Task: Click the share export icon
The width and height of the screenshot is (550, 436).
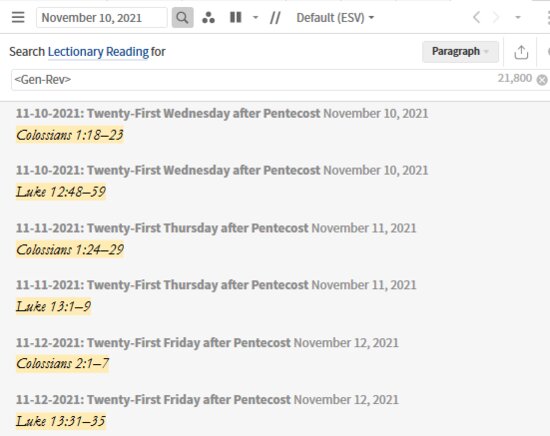Action: 521,52
